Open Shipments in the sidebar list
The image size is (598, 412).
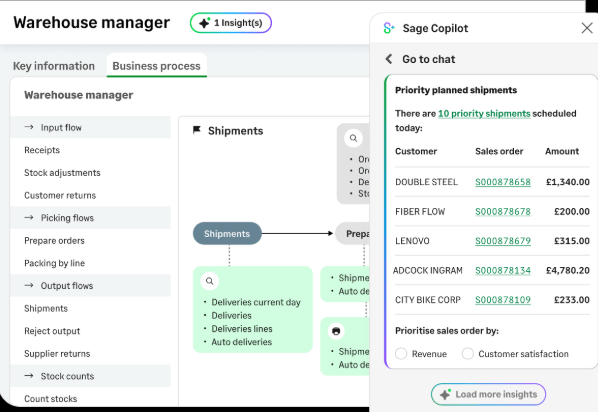coord(46,308)
